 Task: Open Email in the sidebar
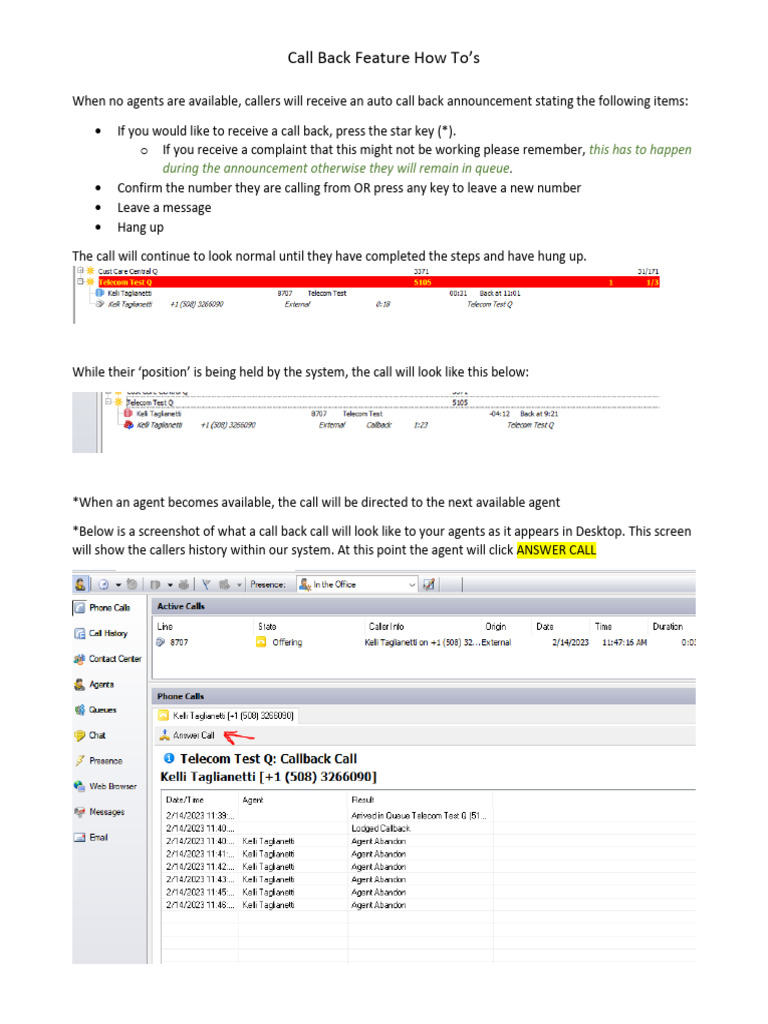click(91, 837)
